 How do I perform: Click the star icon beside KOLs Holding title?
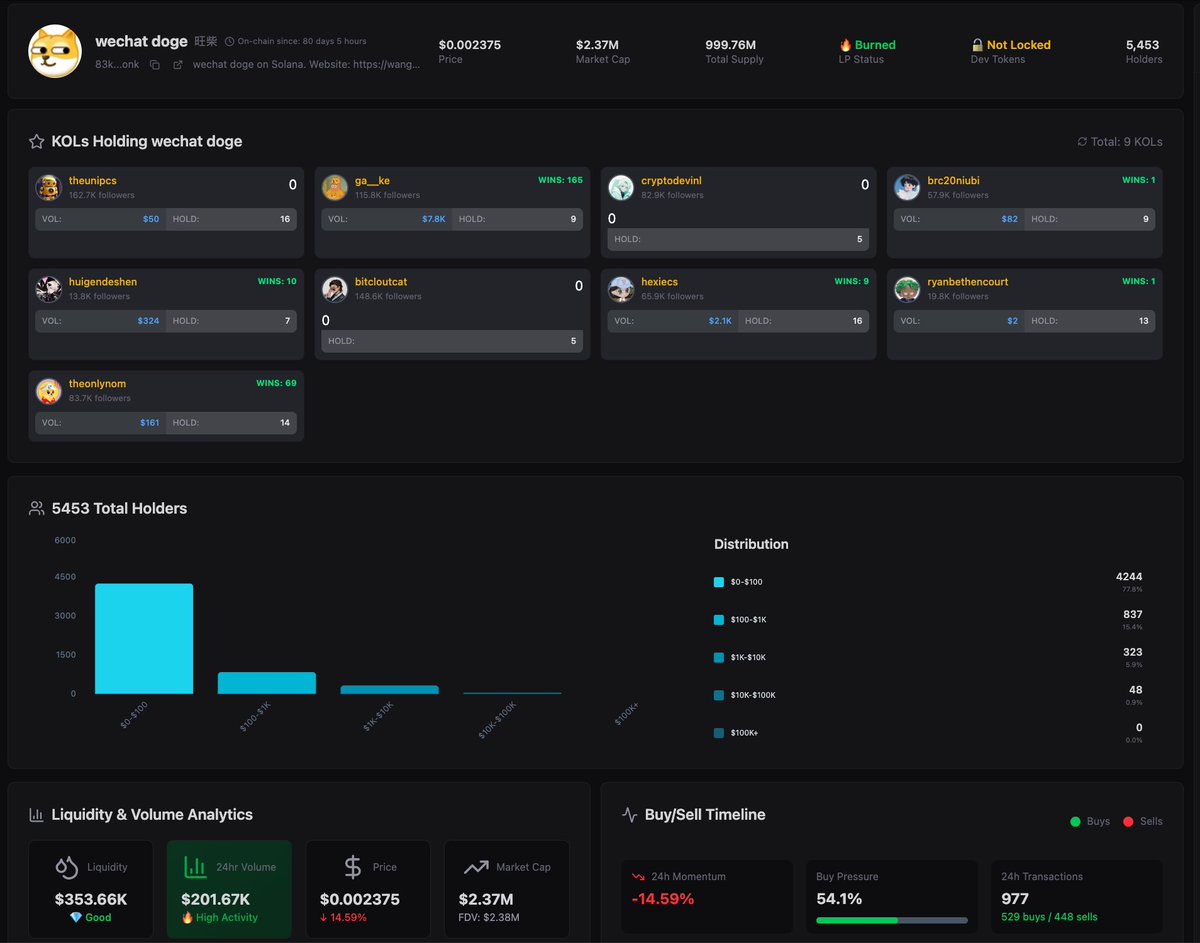pyautogui.click(x=37, y=142)
